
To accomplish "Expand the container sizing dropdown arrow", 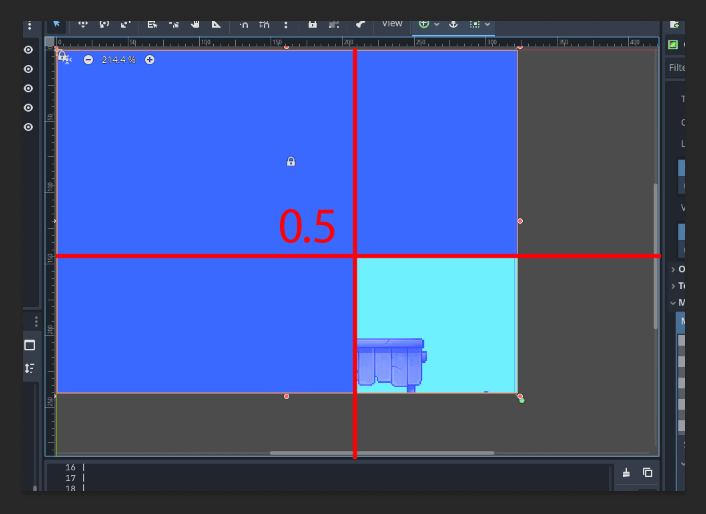I will coord(488,24).
